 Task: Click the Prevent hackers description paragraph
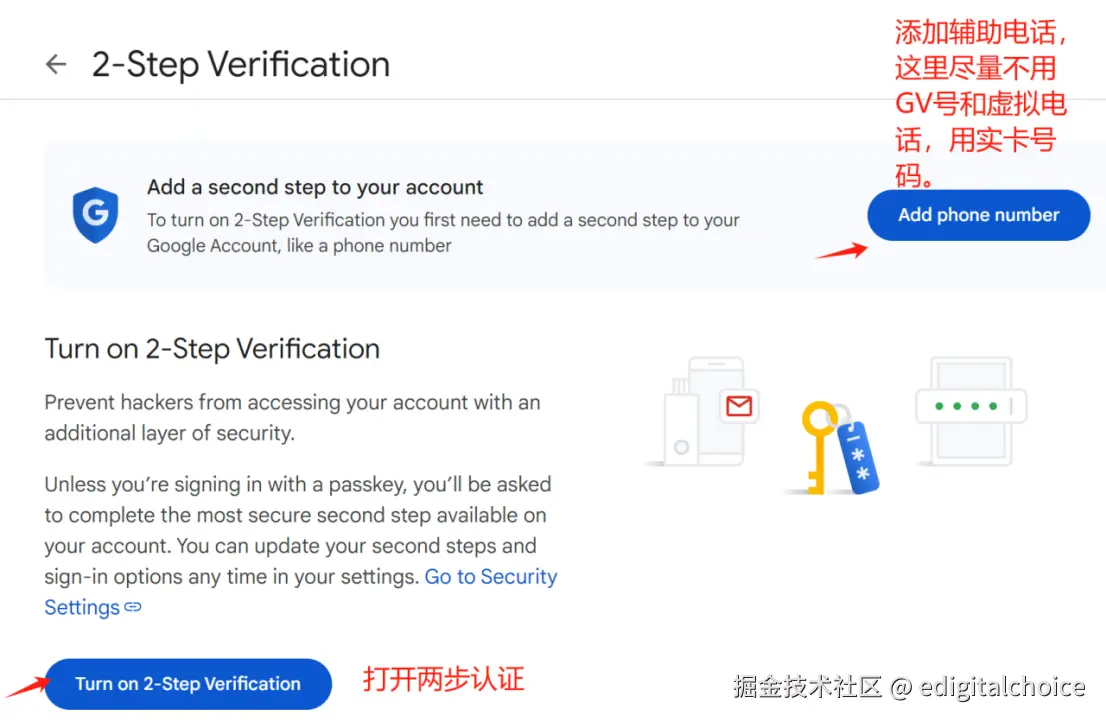click(x=292, y=418)
